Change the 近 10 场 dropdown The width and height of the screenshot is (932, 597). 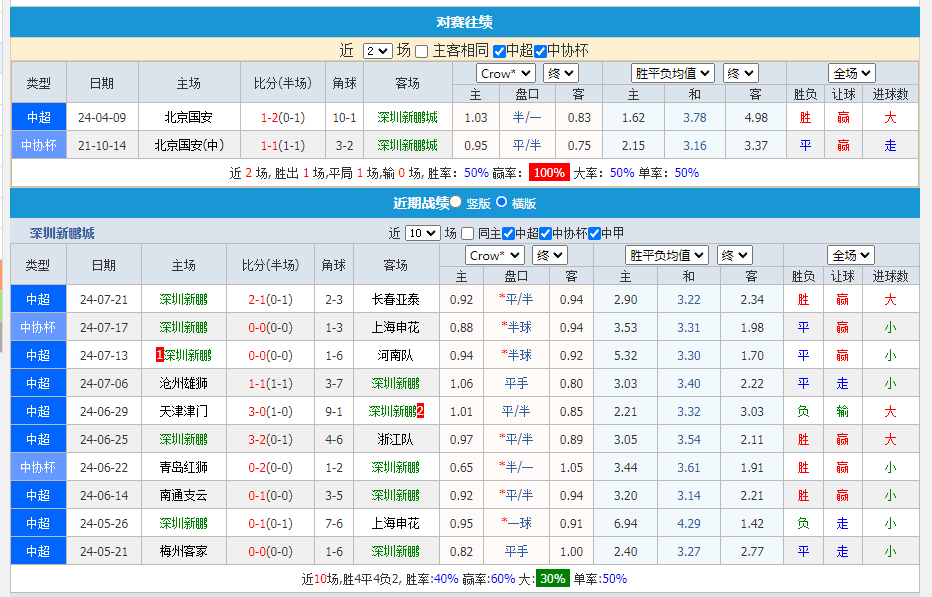[x=422, y=233]
